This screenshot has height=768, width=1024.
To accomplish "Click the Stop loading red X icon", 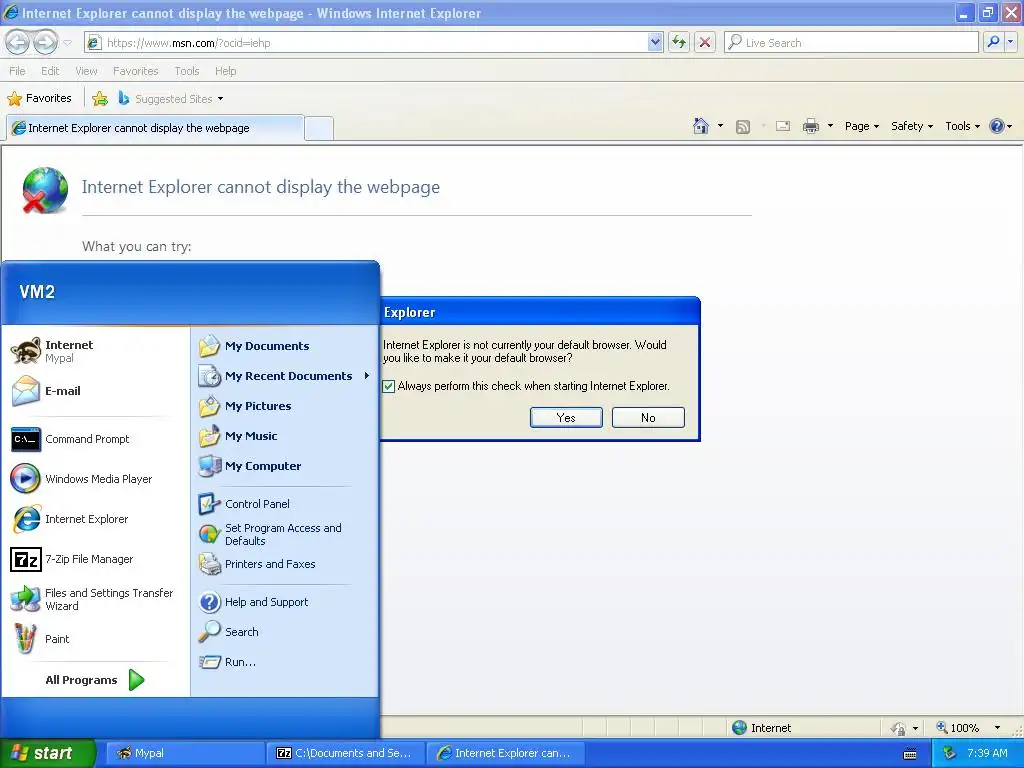I will tap(705, 42).
